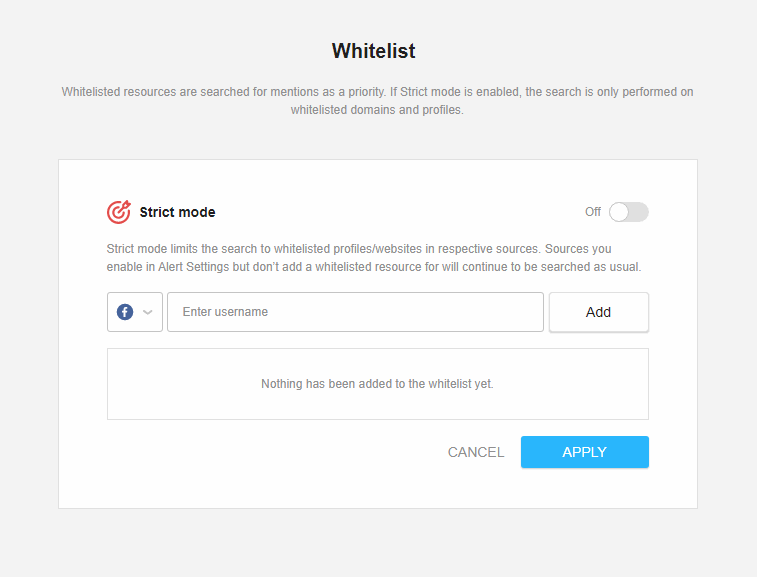The width and height of the screenshot is (757, 577).
Task: Click "Nothing has been added" placeholder text
Action: (378, 384)
